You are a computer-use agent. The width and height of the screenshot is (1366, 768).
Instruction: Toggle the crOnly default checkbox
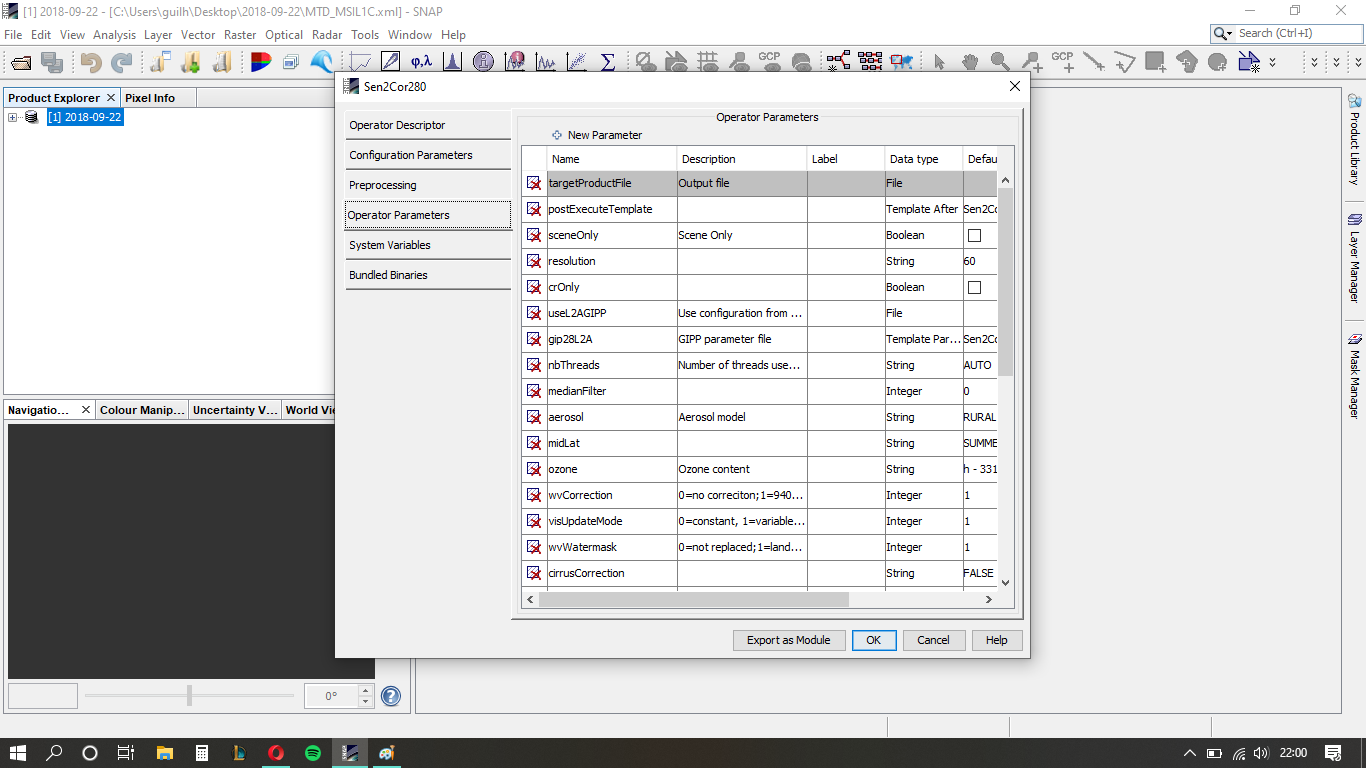[x=975, y=288]
